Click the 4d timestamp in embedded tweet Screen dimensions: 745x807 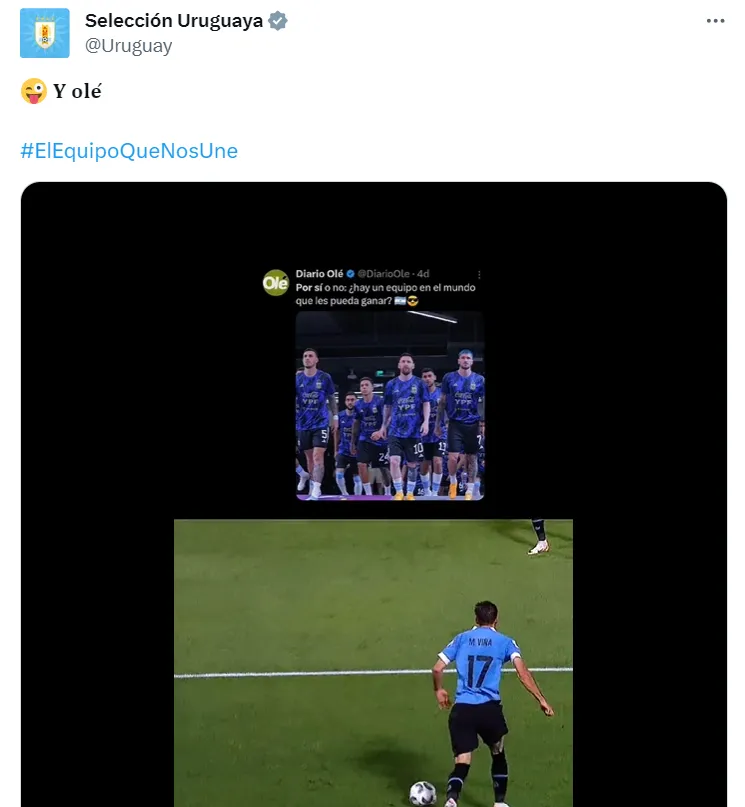tap(423, 273)
